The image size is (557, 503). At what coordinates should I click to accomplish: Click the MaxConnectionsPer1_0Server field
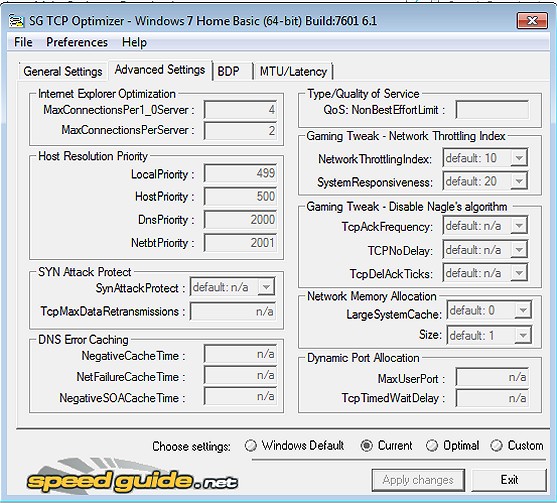[240, 110]
